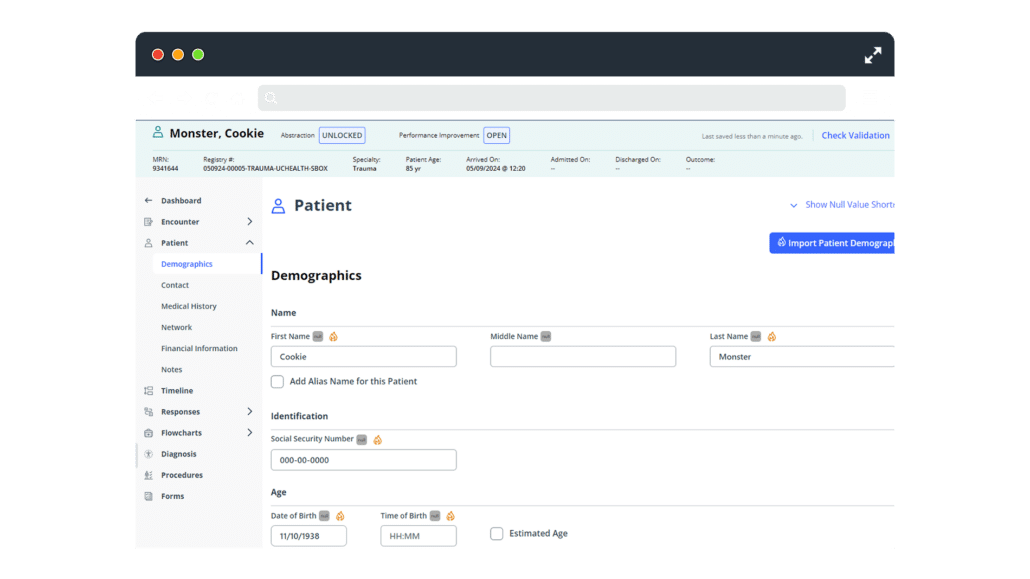Click the Forms icon in the sidebar
This screenshot has height=579, width=1030.
pos(149,495)
